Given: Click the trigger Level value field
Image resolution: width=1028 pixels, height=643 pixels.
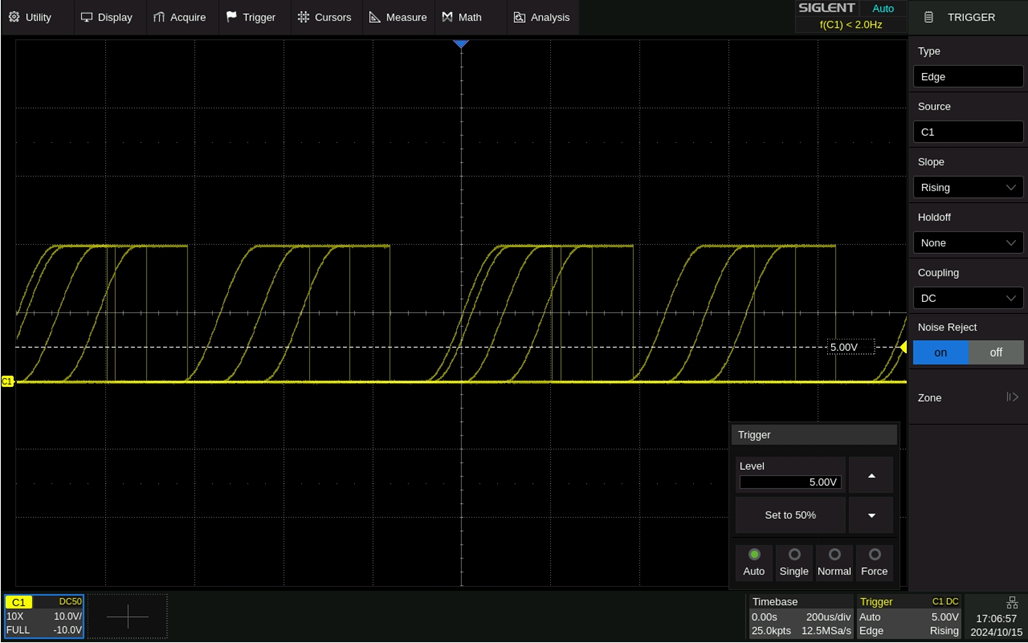Looking at the screenshot, I should point(790,482).
